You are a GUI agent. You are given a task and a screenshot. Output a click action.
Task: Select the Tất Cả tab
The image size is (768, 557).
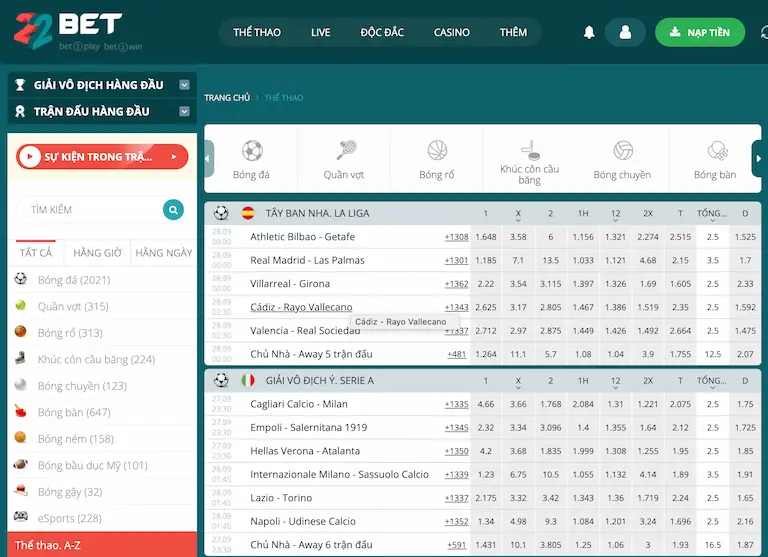[x=36, y=253]
